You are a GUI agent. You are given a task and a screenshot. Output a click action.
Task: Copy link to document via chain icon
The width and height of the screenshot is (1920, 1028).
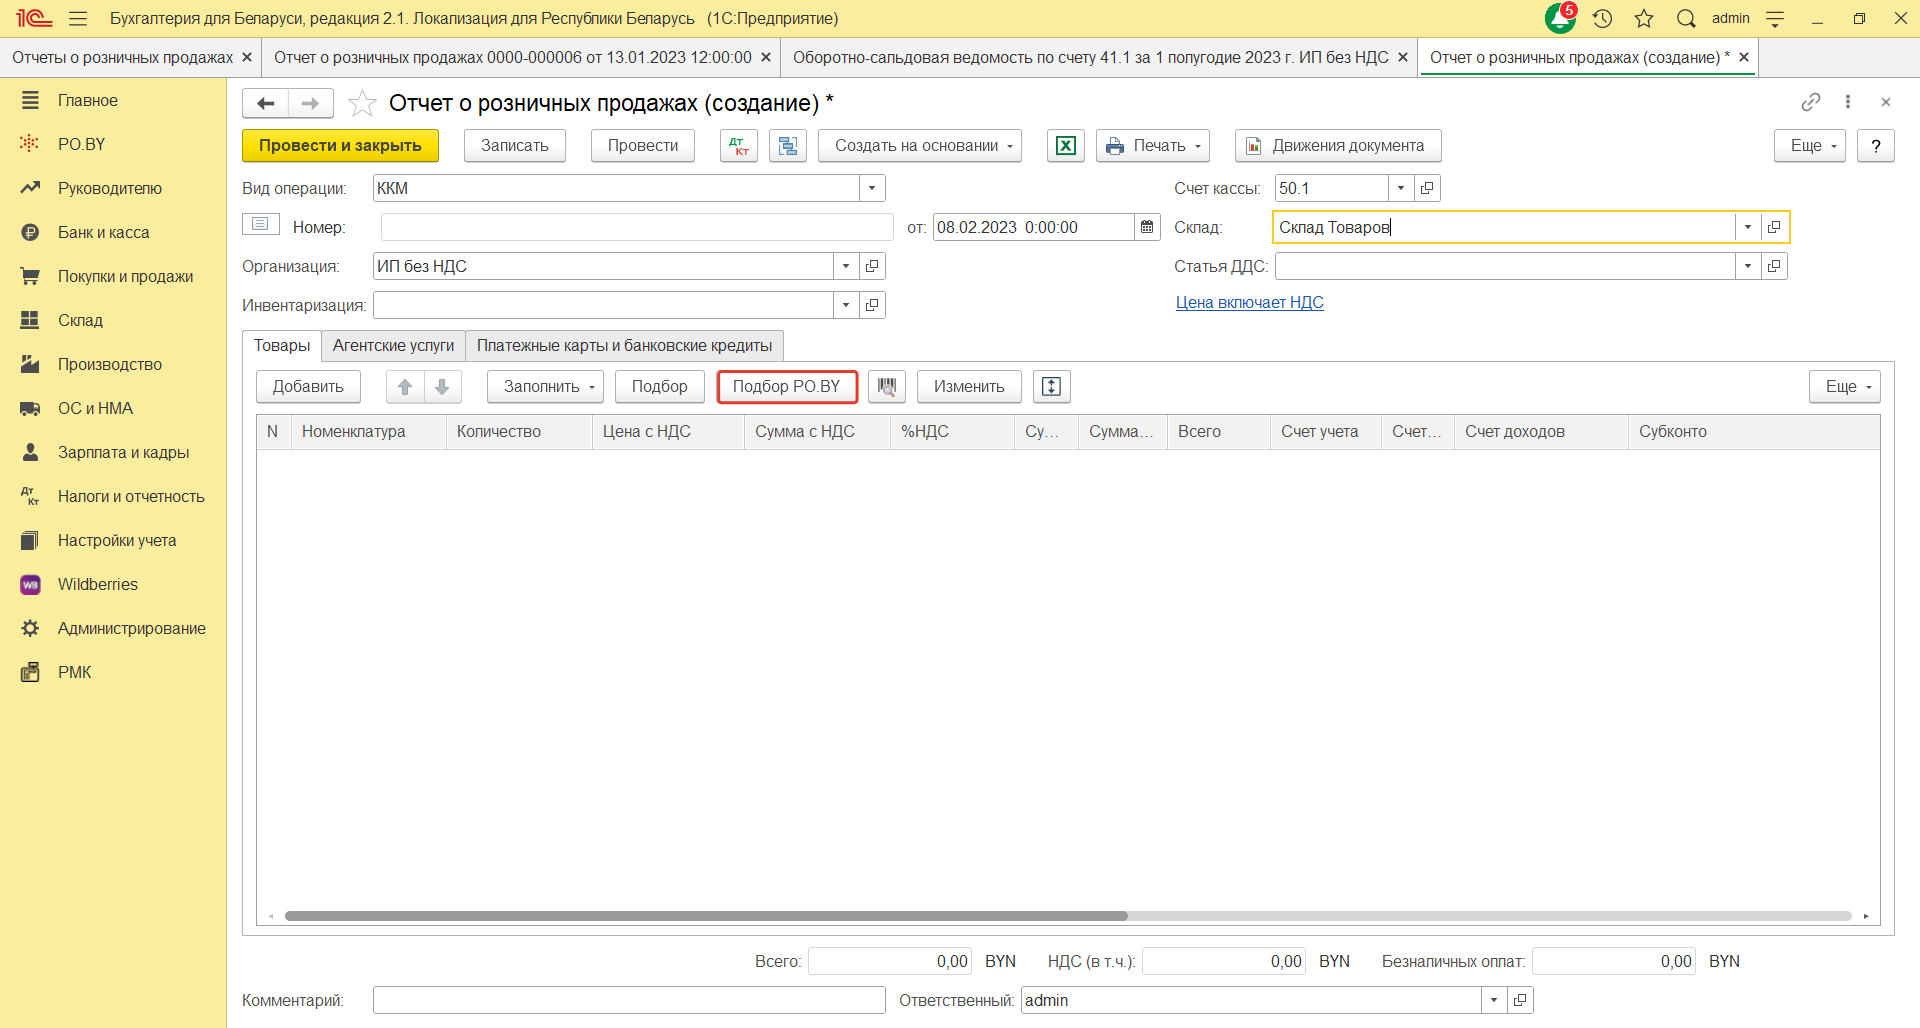point(1810,102)
